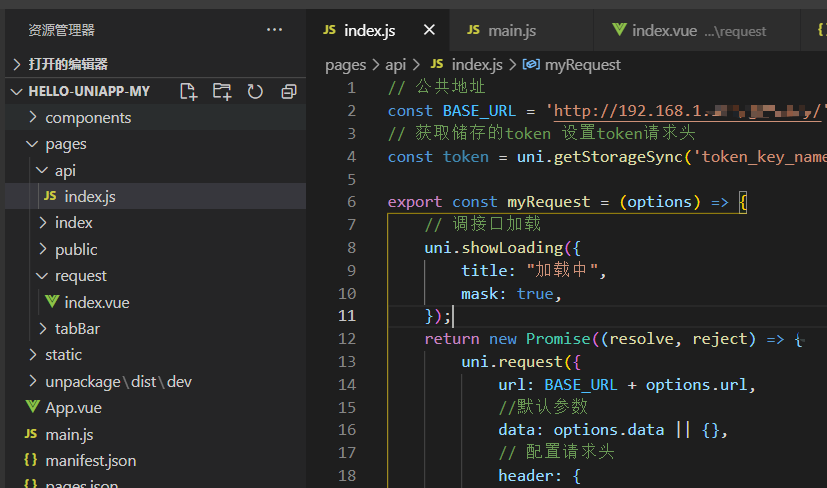Collapse the request folder
Viewport: 827px width, 488px height.
coord(42,275)
